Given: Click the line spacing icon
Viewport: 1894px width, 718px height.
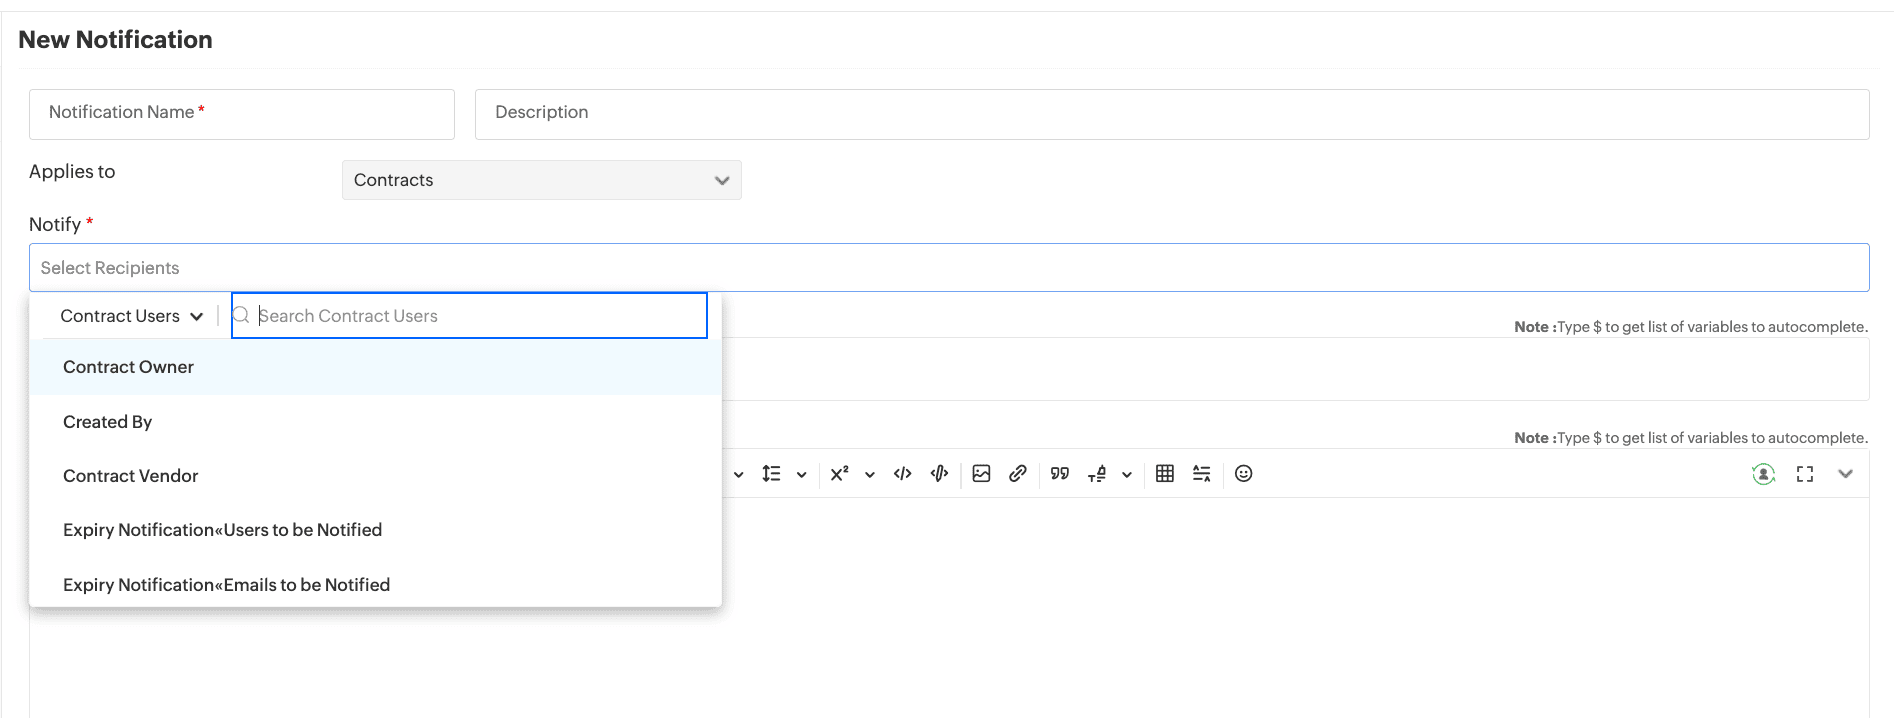Looking at the screenshot, I should 771,474.
